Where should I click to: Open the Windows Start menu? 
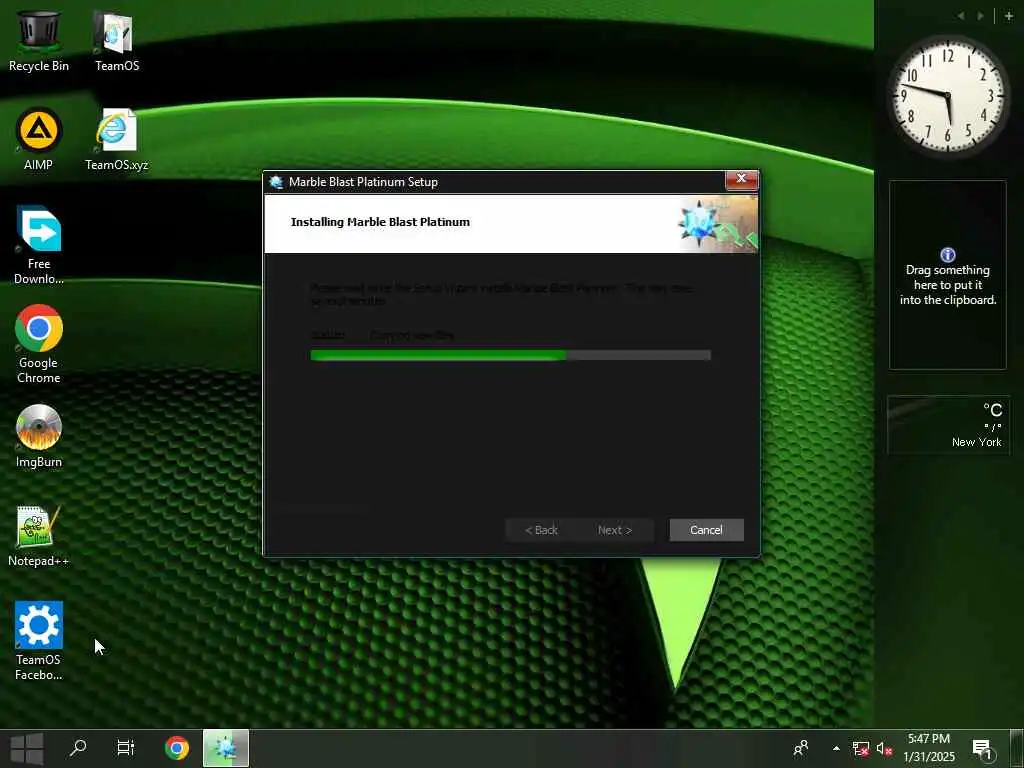[x=27, y=748]
